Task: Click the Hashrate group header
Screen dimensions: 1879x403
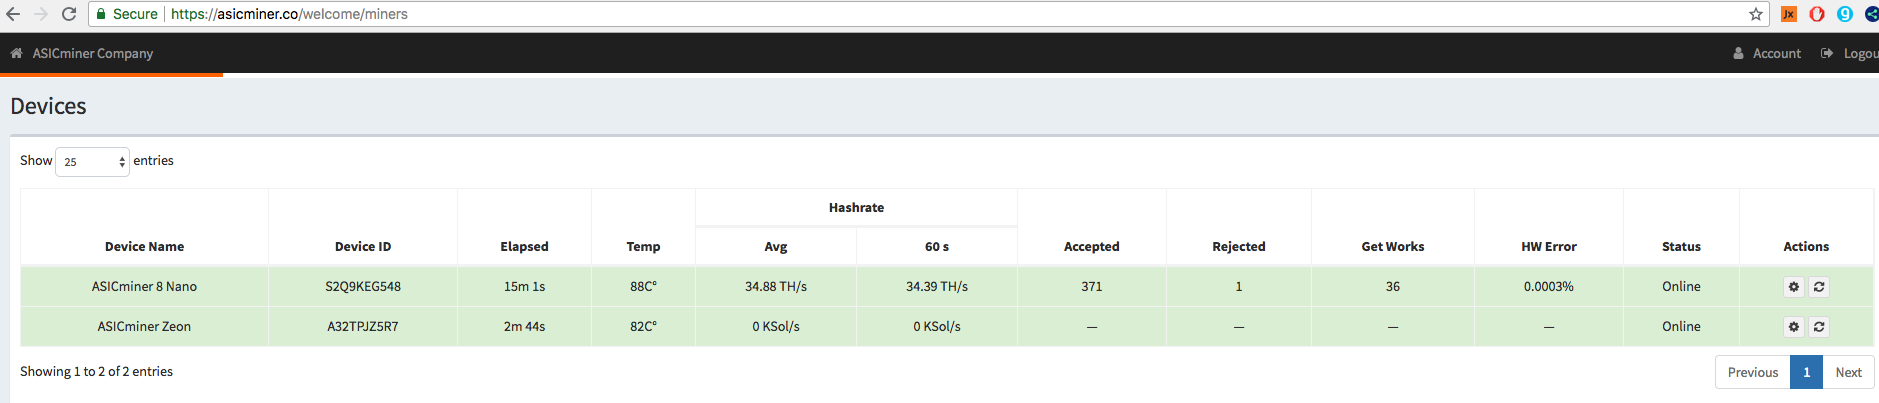Action: point(856,207)
